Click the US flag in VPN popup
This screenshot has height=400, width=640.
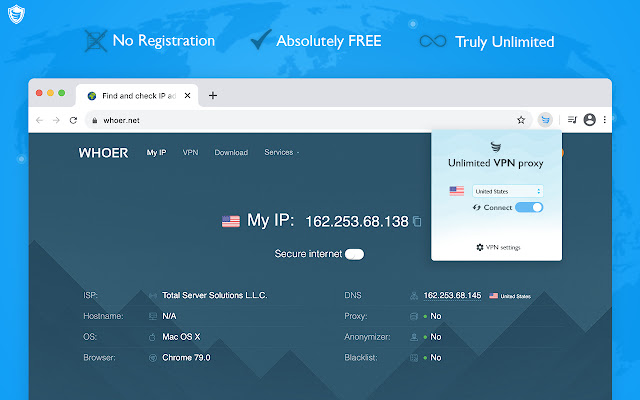pyautogui.click(x=457, y=191)
